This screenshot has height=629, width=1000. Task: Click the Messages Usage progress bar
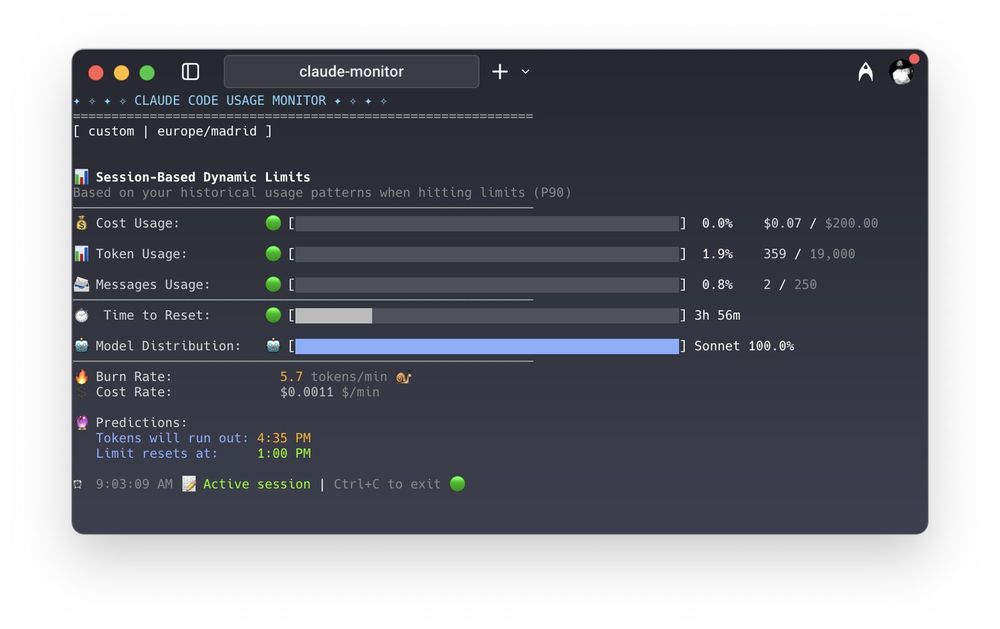pos(487,285)
